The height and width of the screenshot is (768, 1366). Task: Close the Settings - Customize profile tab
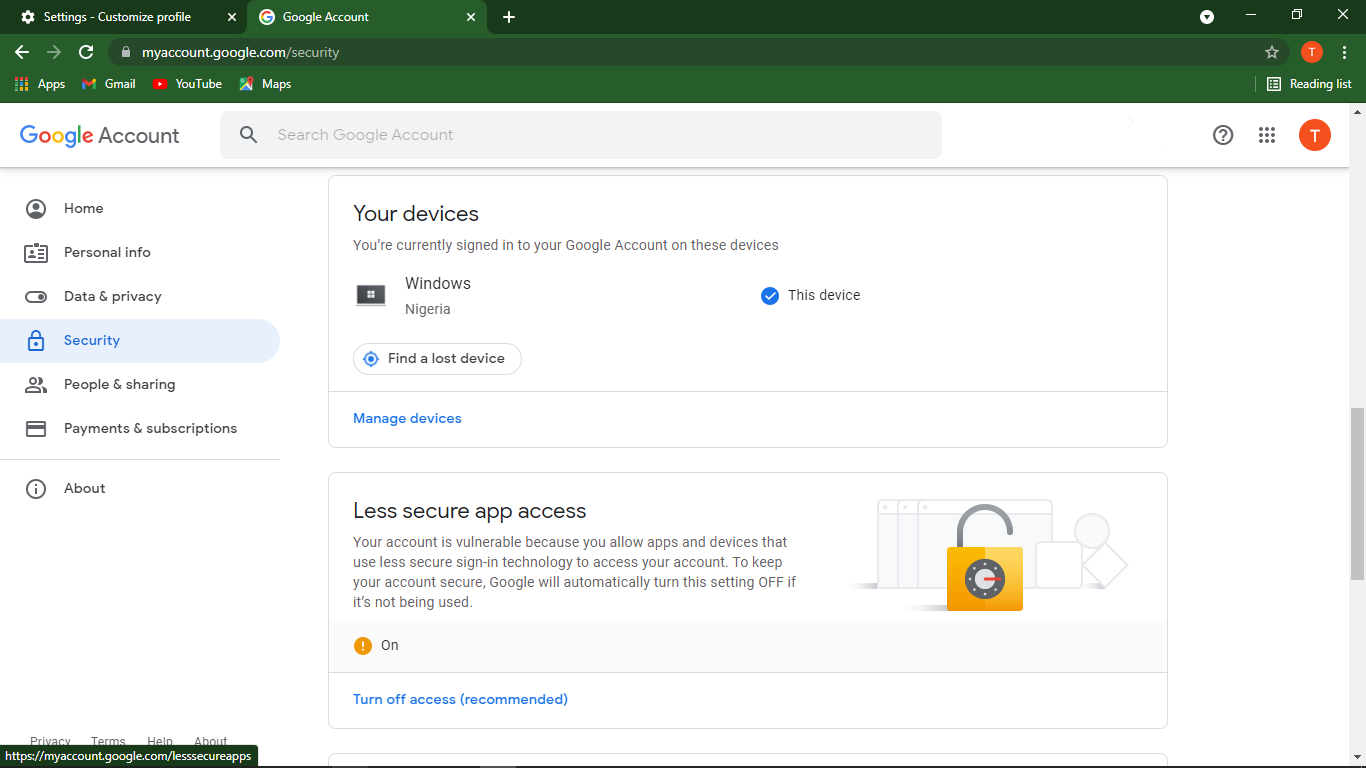coord(232,17)
